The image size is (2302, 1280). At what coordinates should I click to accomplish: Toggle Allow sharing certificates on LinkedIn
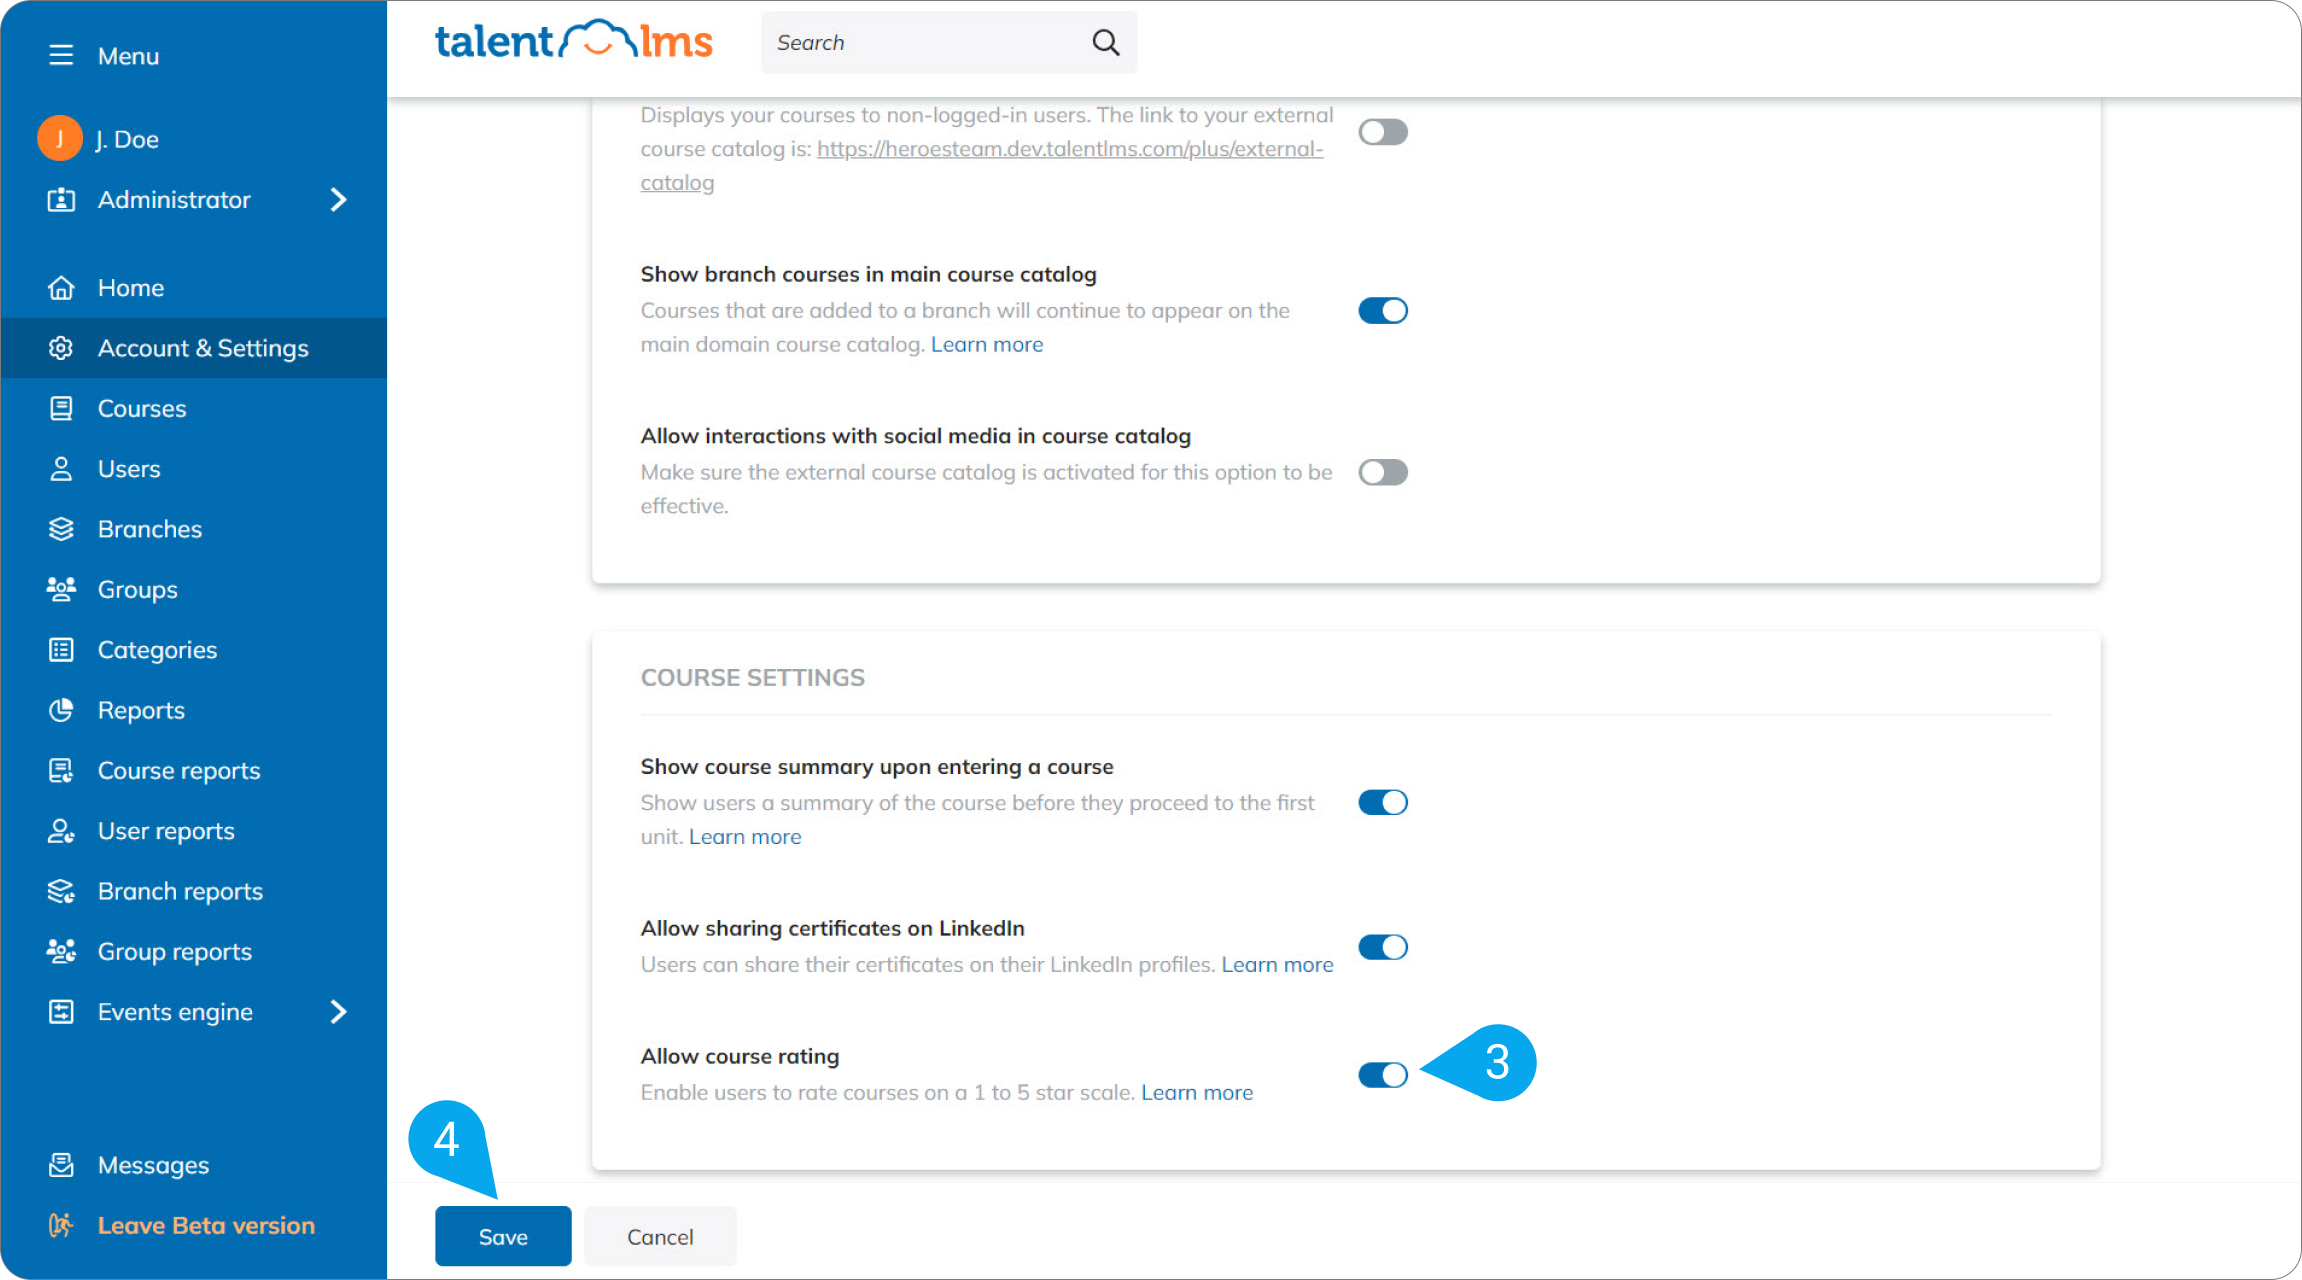[1383, 947]
